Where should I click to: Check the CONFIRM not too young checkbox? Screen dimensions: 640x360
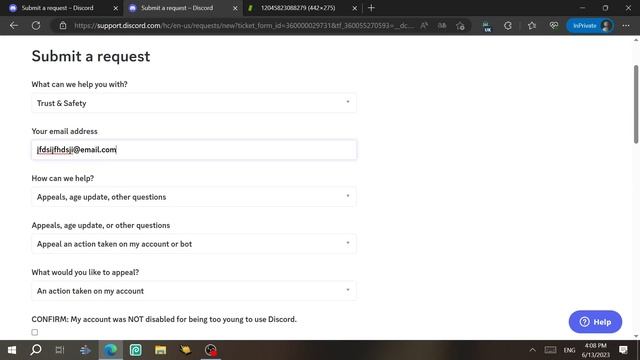click(x=35, y=332)
